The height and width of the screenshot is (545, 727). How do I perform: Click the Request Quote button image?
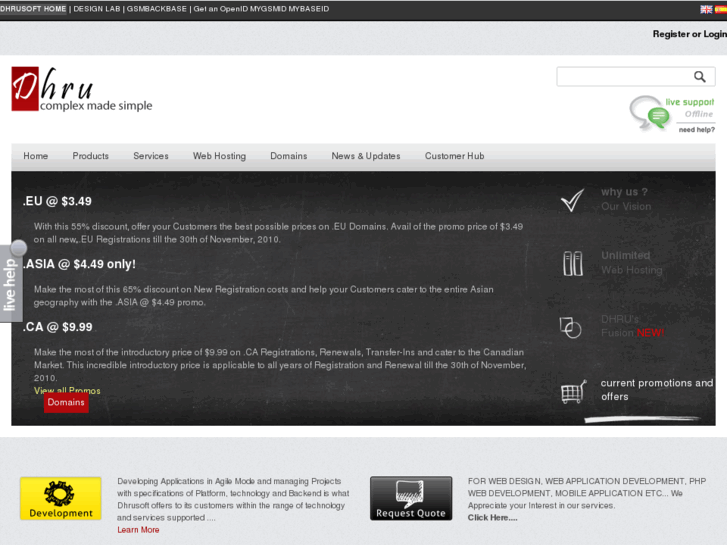(x=411, y=498)
